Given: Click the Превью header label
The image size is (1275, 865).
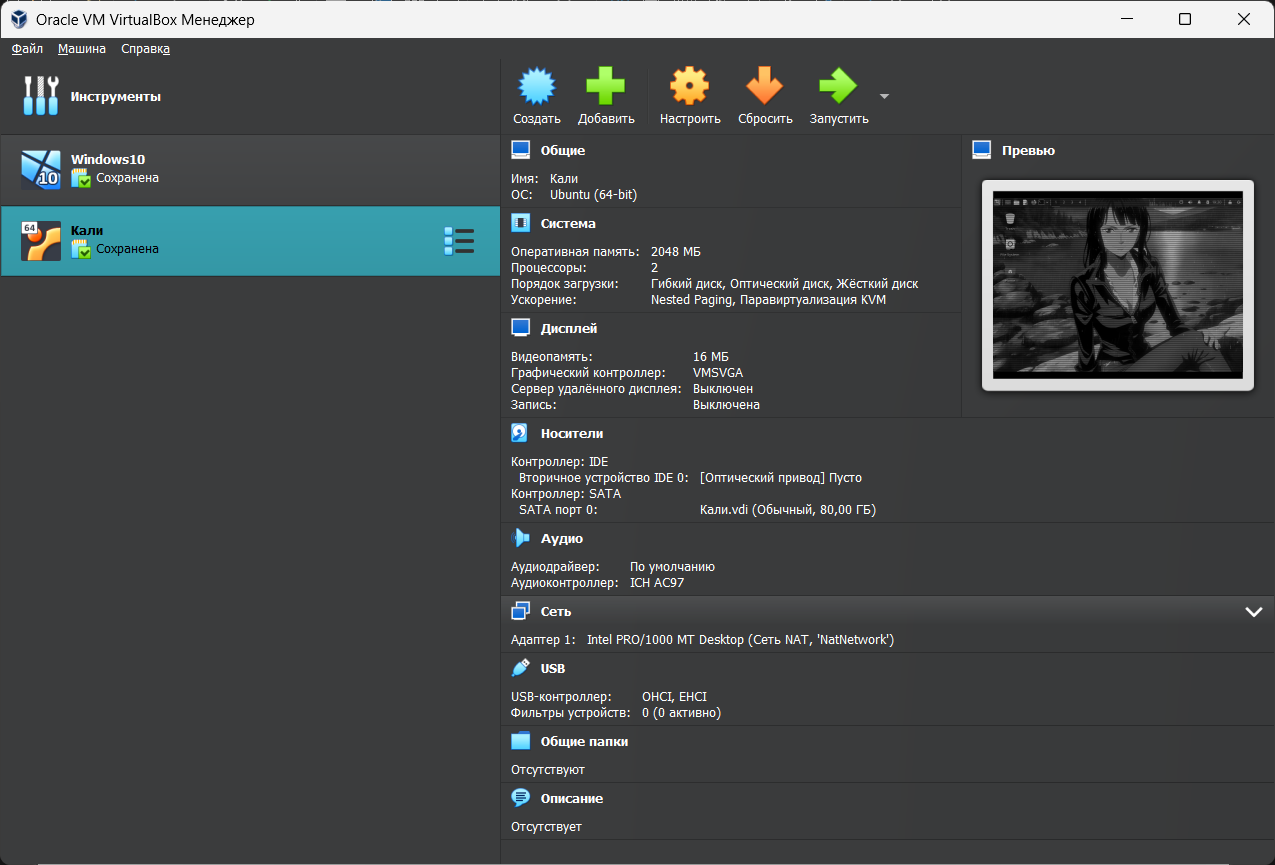Looking at the screenshot, I should pos(1028,150).
